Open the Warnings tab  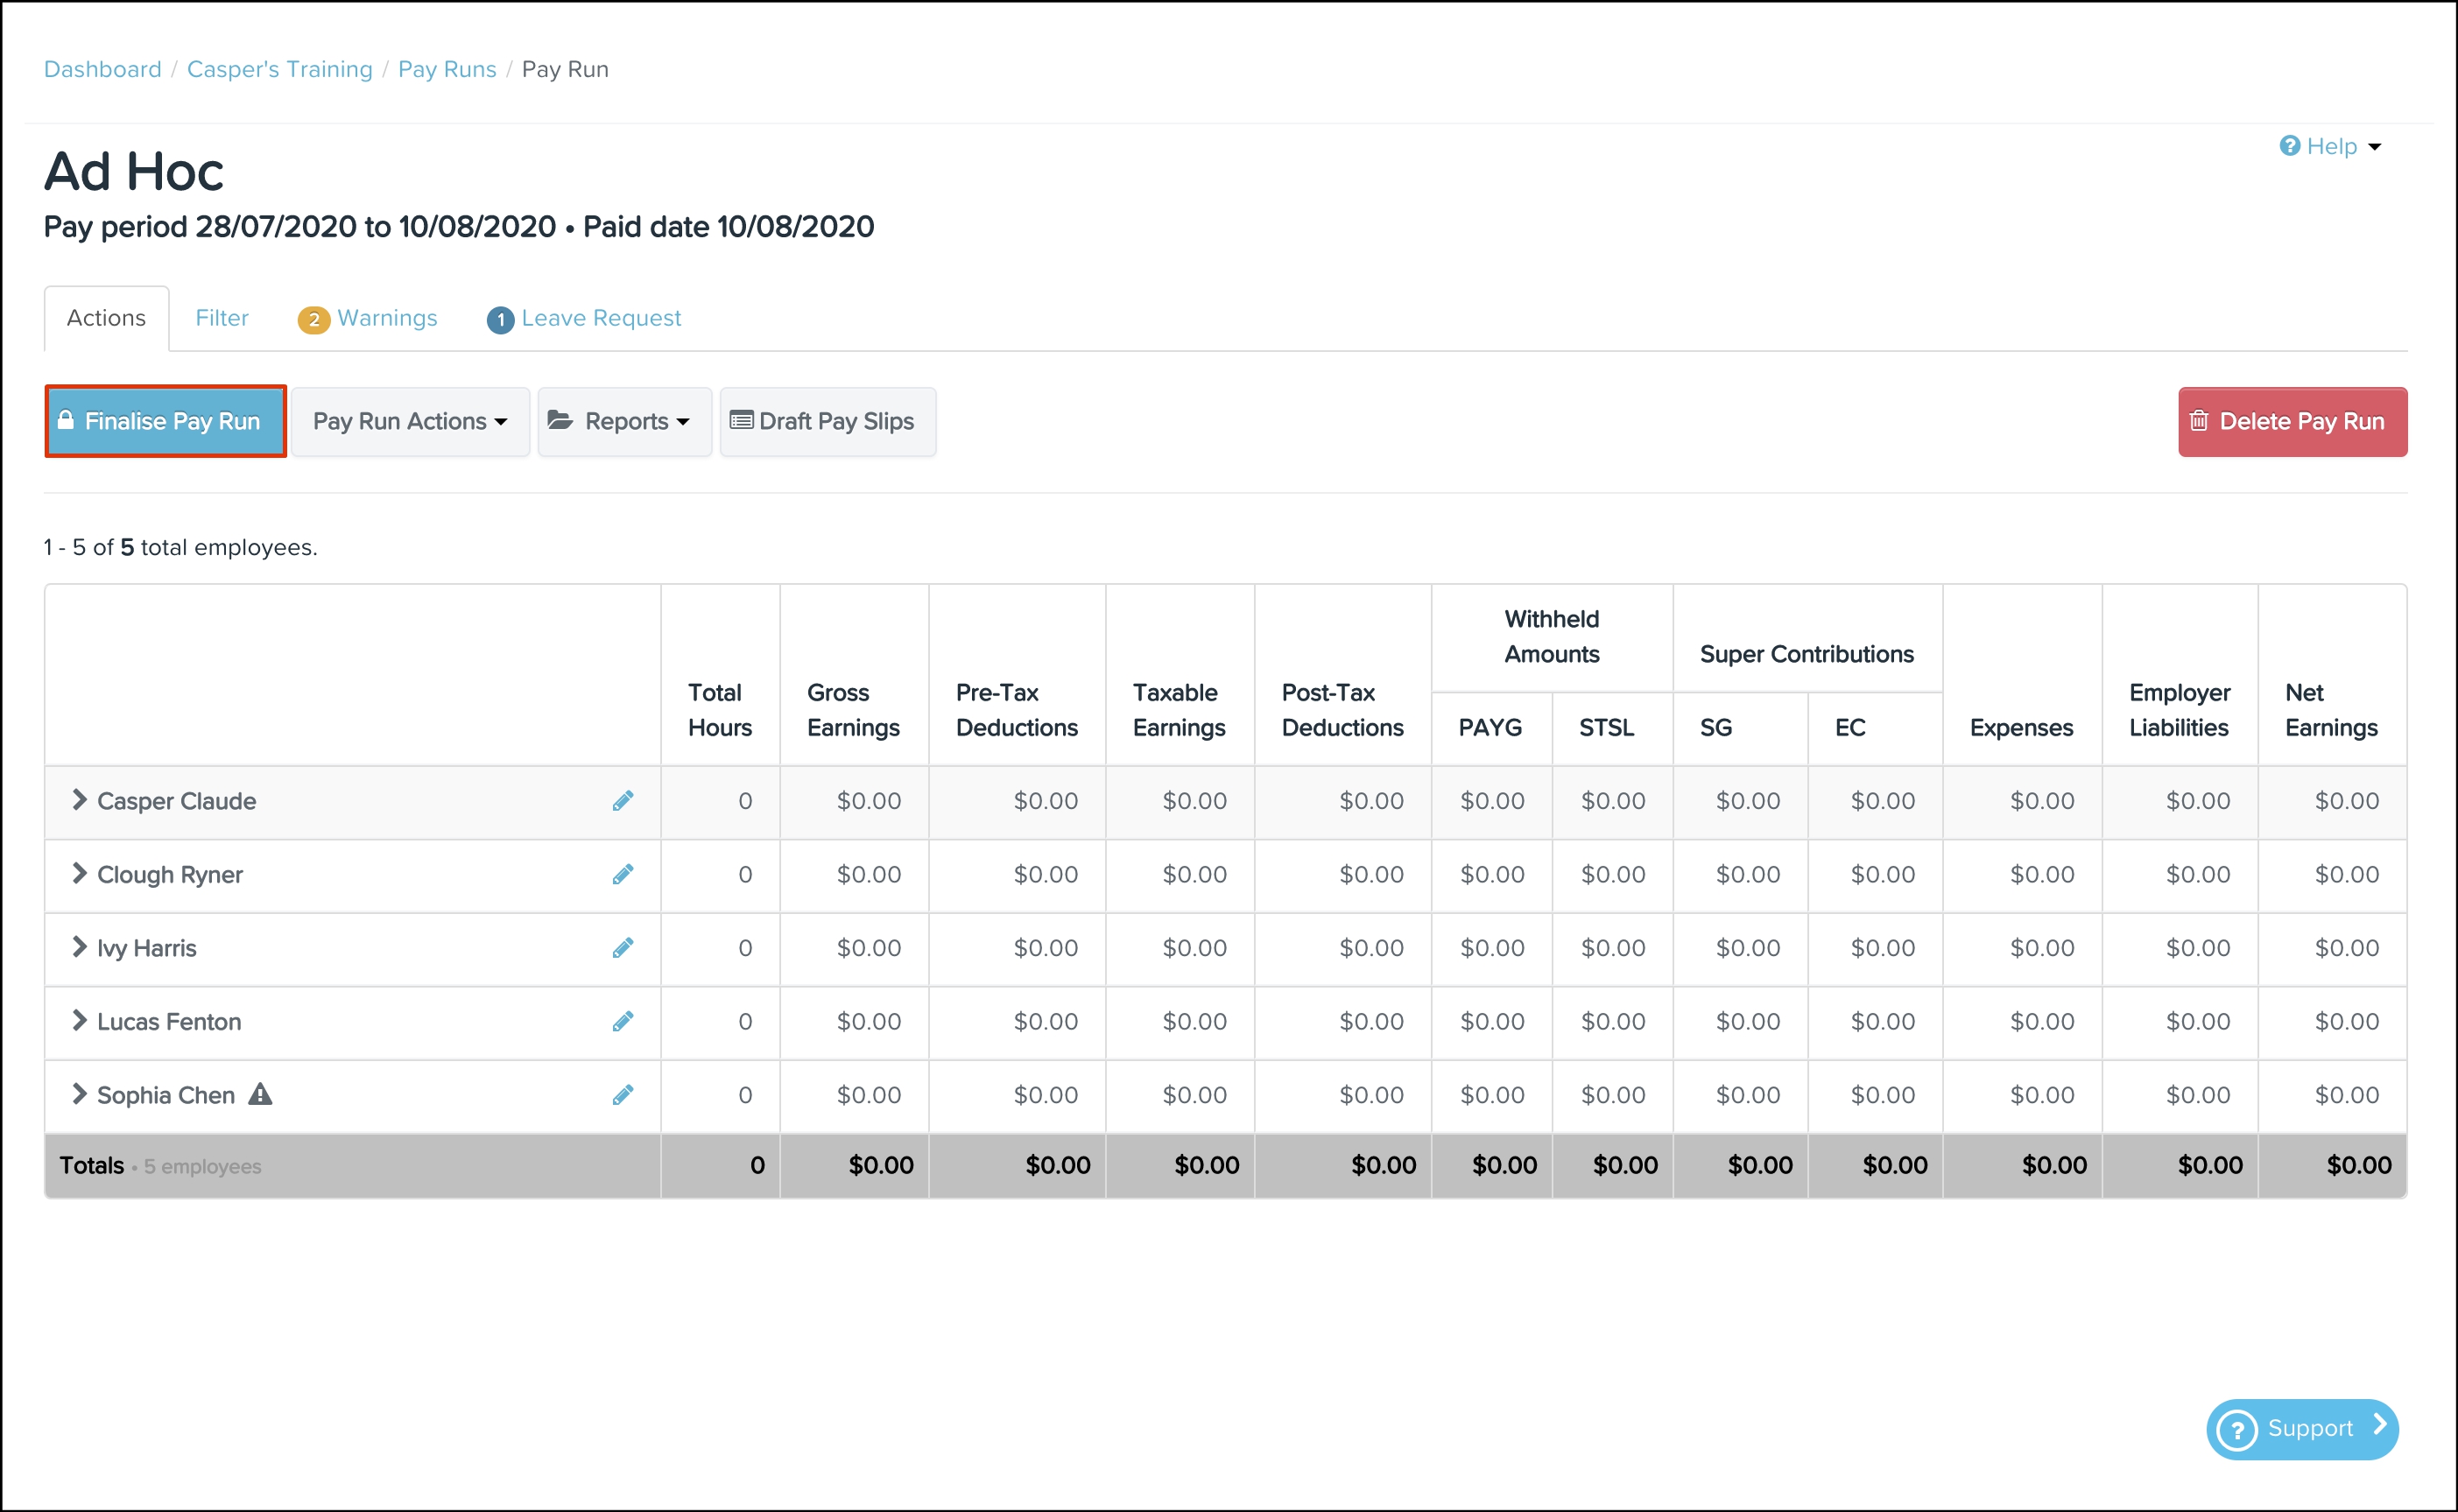(x=368, y=318)
